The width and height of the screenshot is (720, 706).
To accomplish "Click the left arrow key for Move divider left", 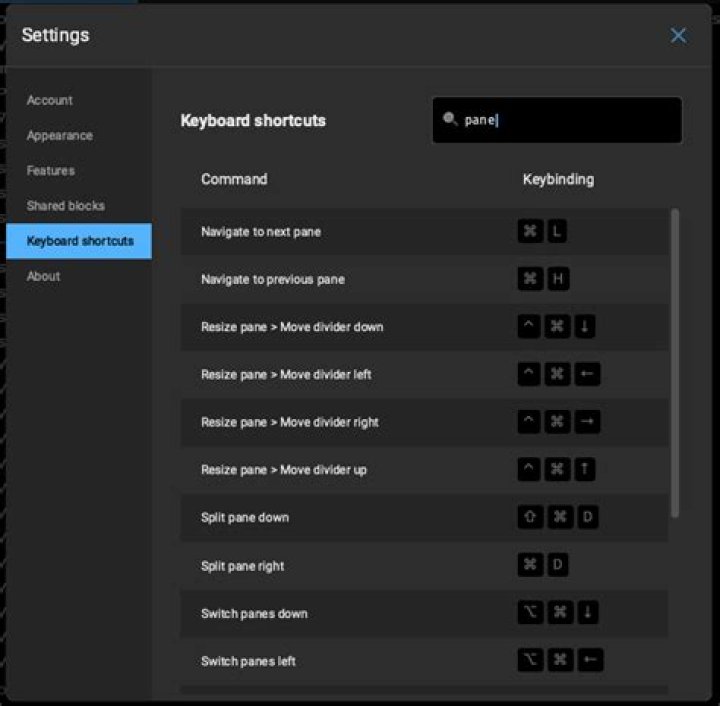I will [587, 374].
